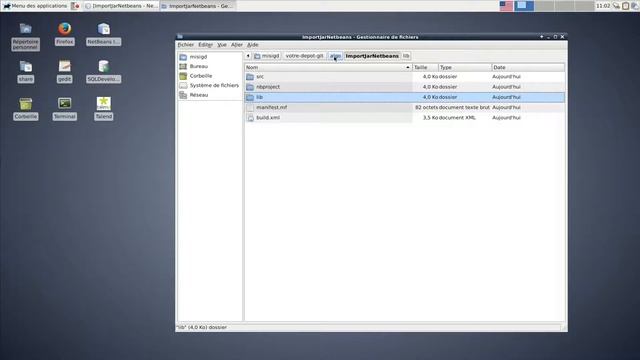Click the clock showing 11:02
This screenshot has width=640, height=360.
(x=603, y=6)
